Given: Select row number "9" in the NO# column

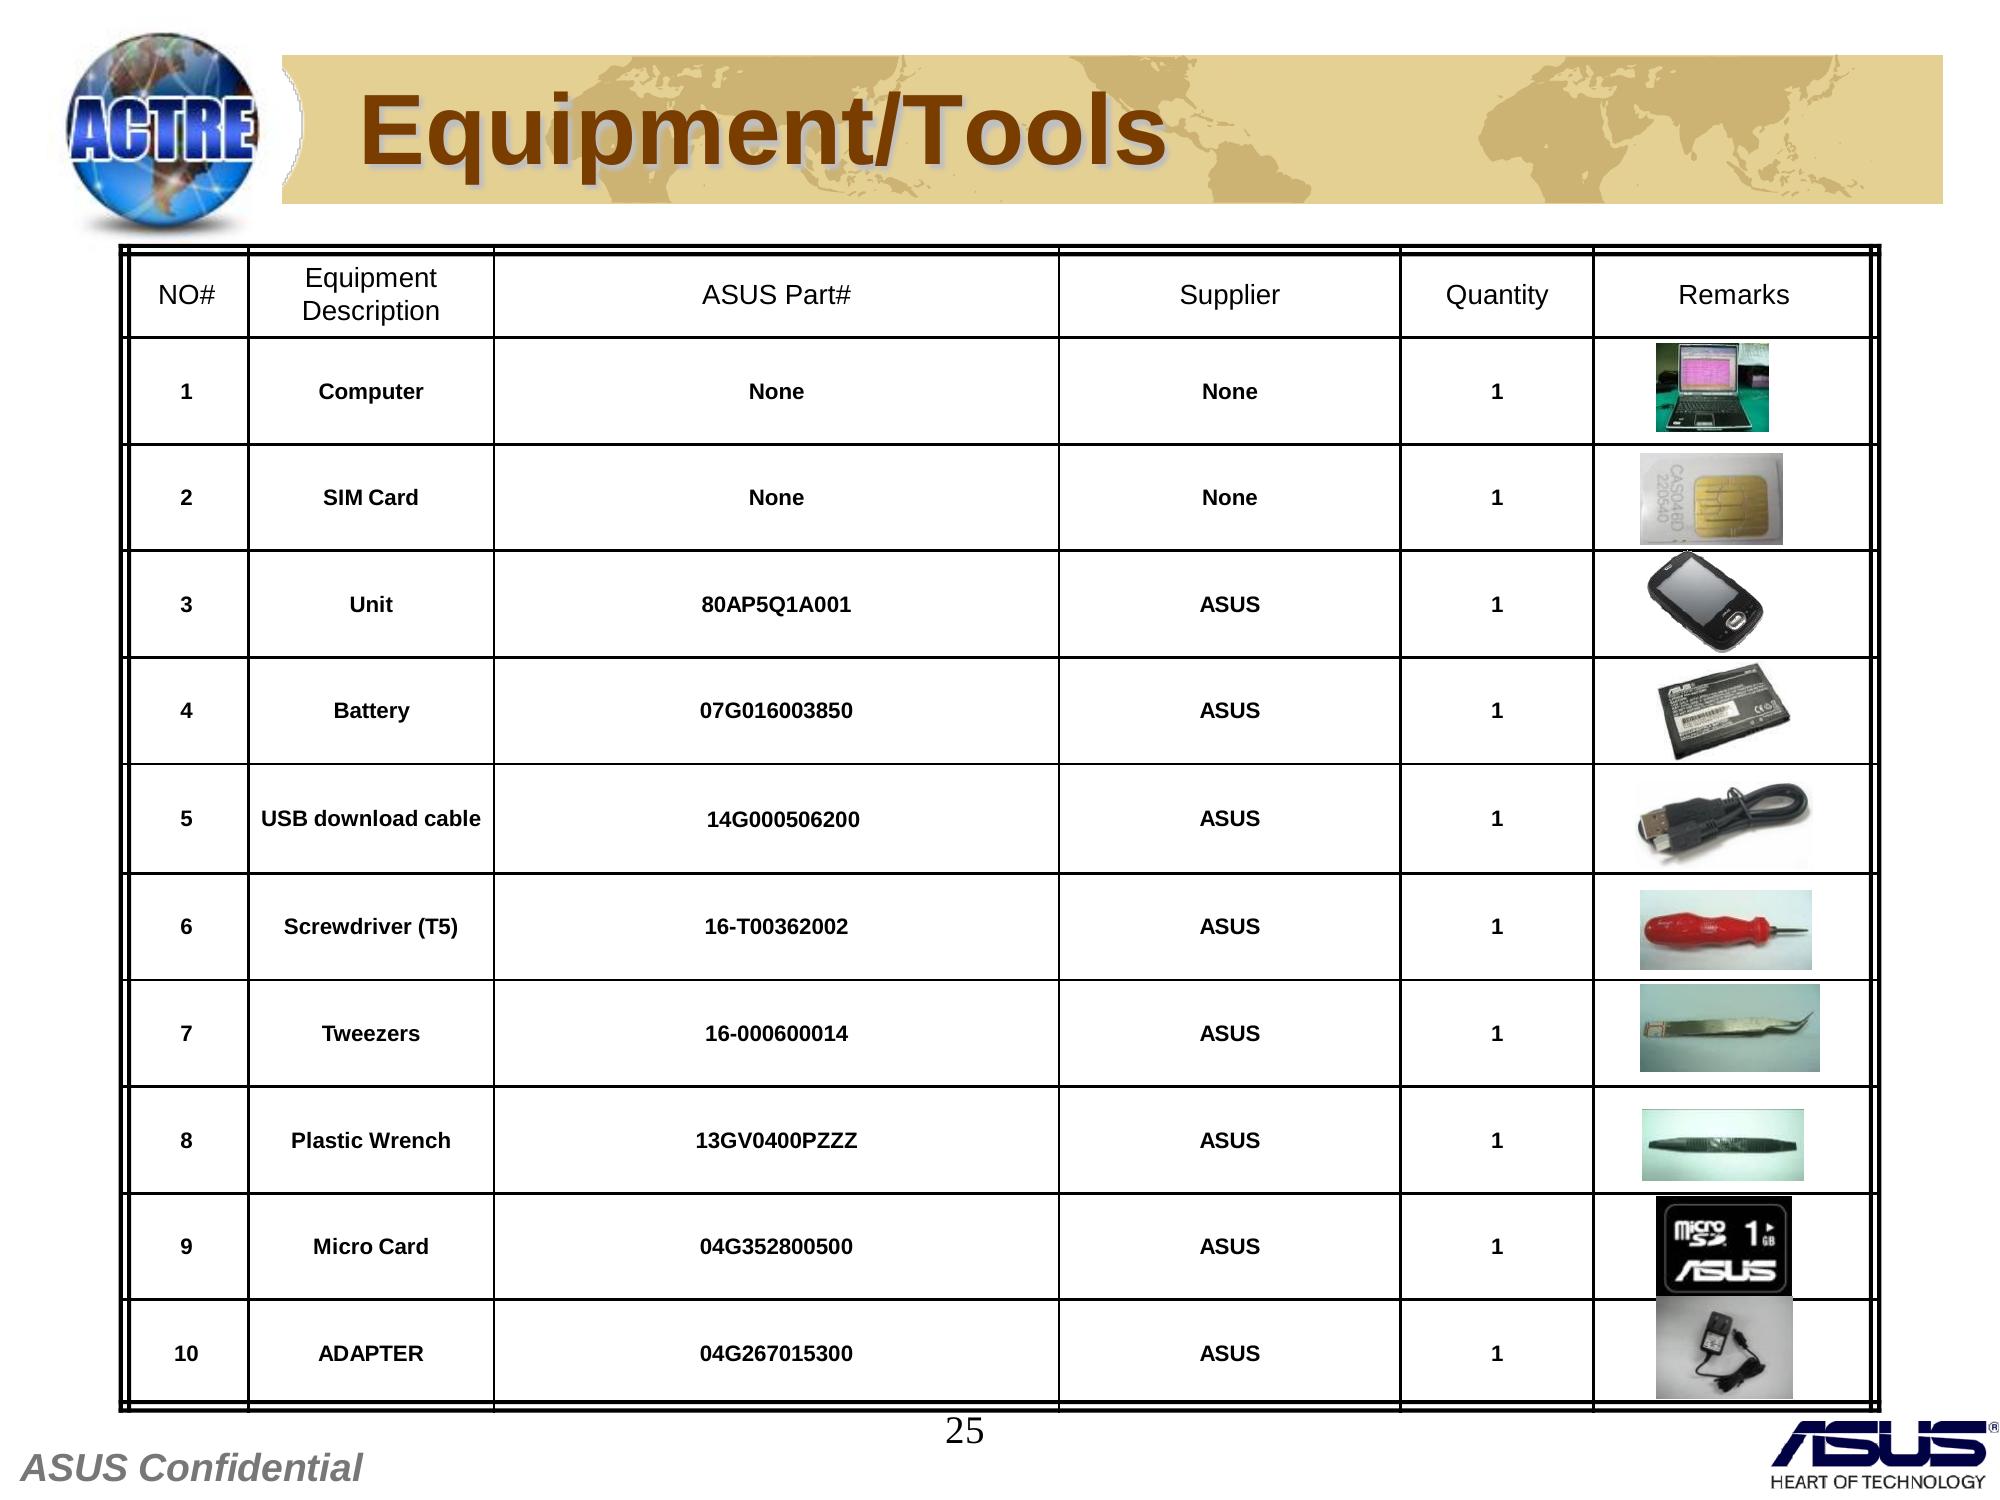Looking at the screenshot, I should point(186,1247).
